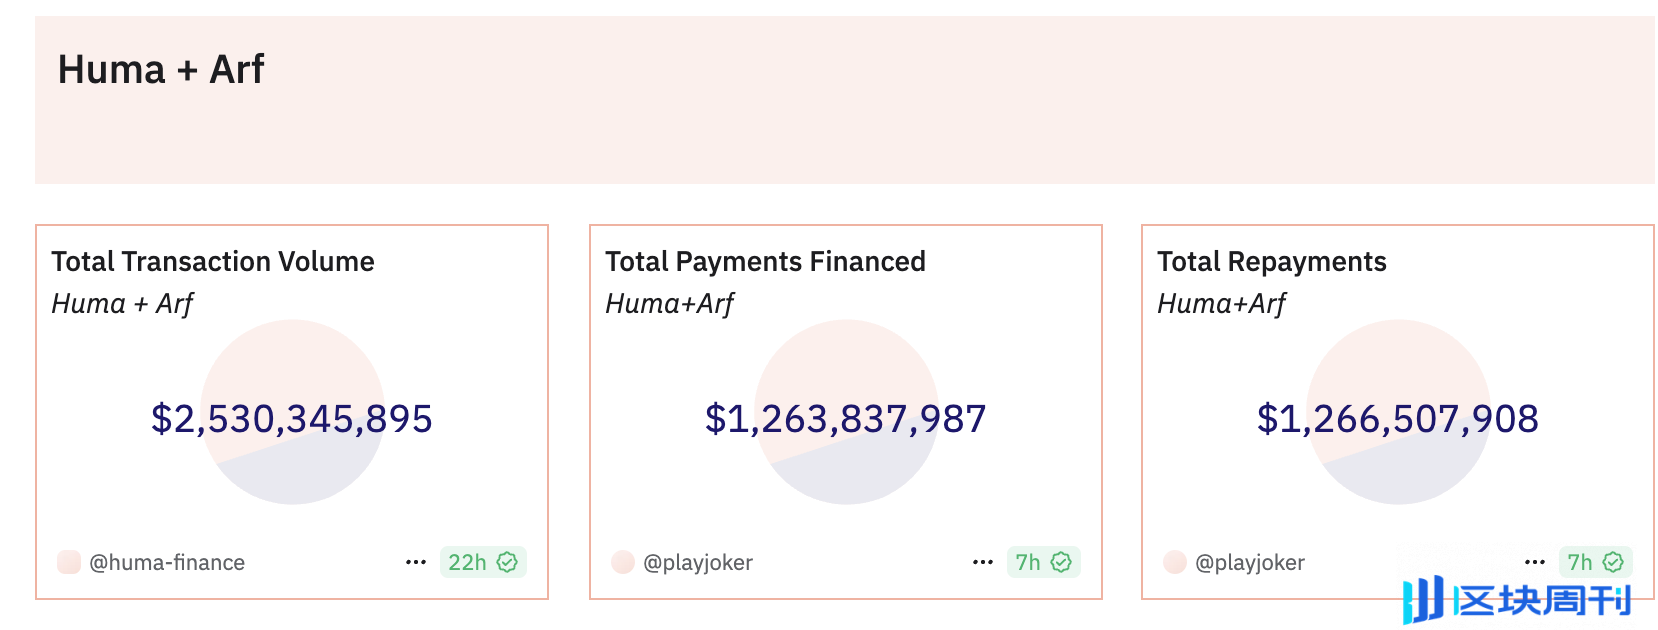Image resolution: width=1658 pixels, height=630 pixels.
Task: Click the 7h badge on Total Repayments
Action: point(1595,562)
